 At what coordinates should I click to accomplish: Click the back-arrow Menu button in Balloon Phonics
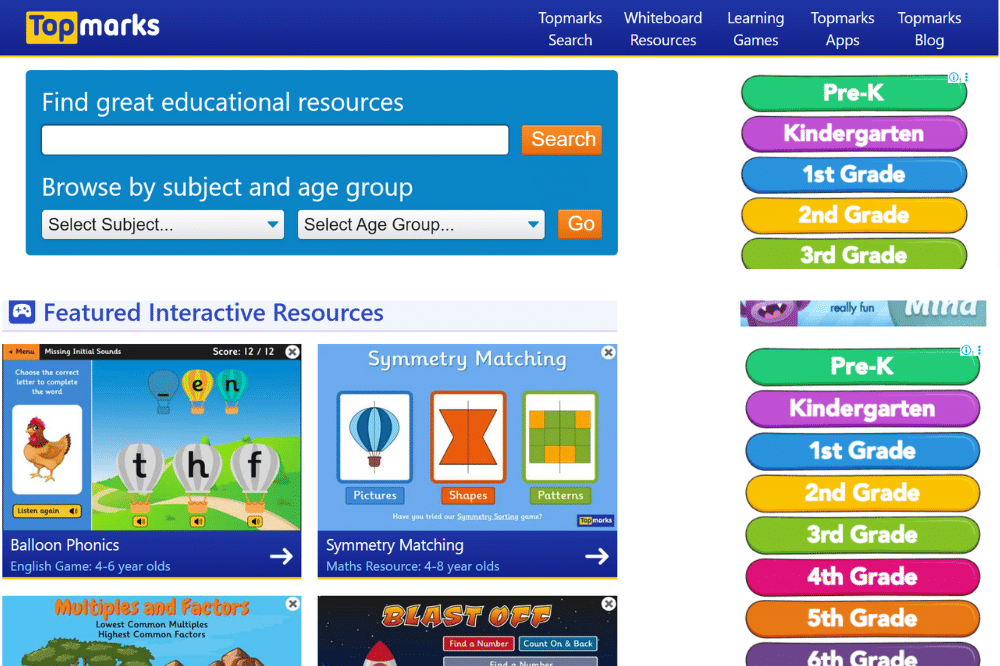pyautogui.click(x=21, y=351)
